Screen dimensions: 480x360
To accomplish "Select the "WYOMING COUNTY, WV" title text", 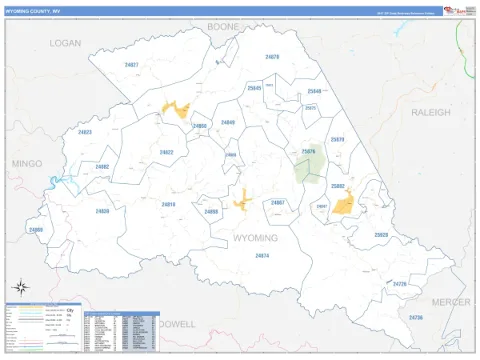I will 33,11.
